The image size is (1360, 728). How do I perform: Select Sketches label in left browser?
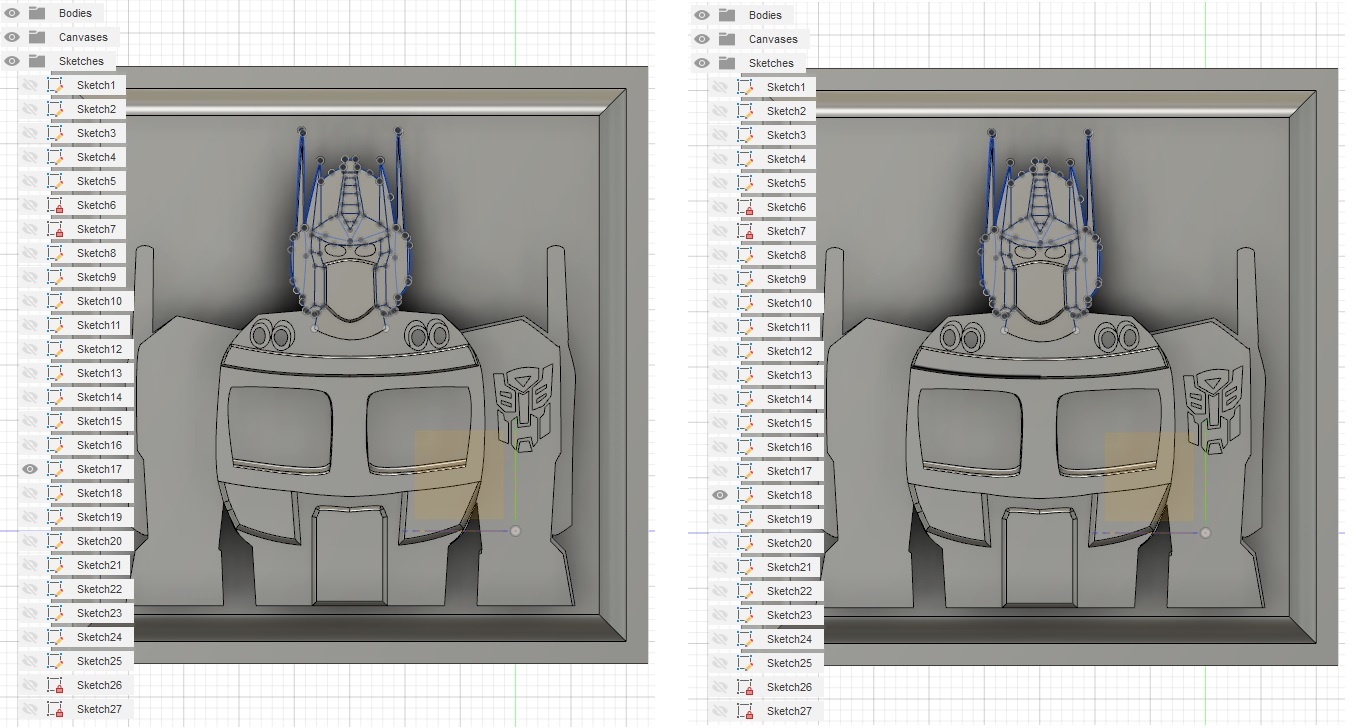81,61
